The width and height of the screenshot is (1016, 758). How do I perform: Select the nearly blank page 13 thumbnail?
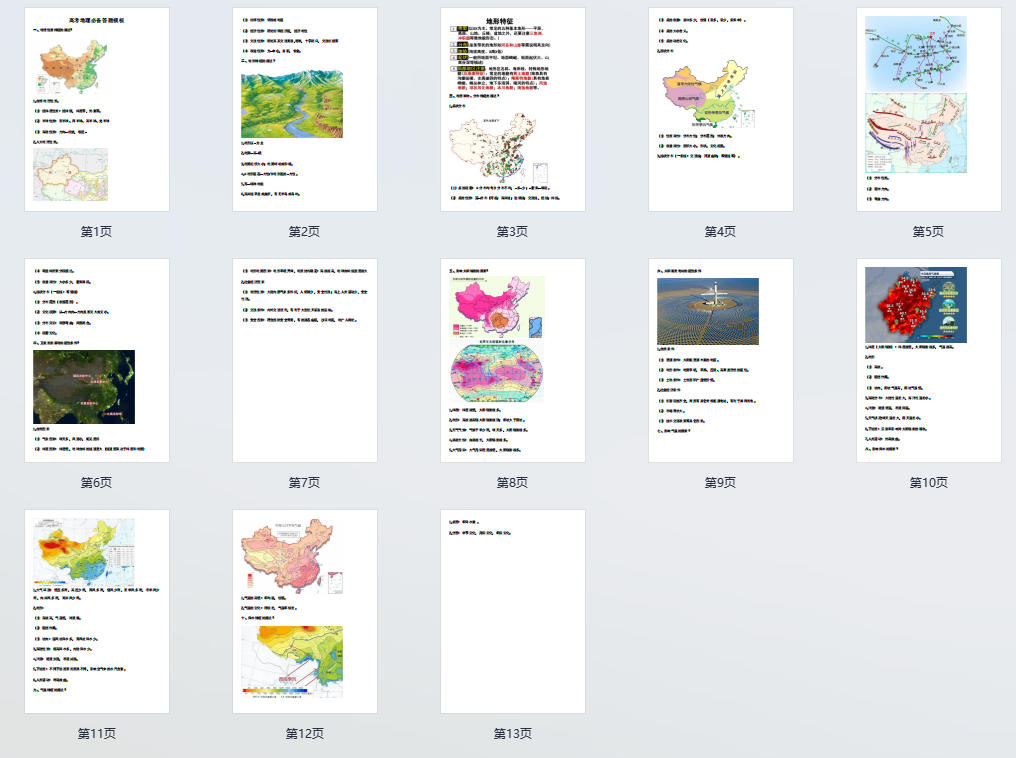(513, 612)
